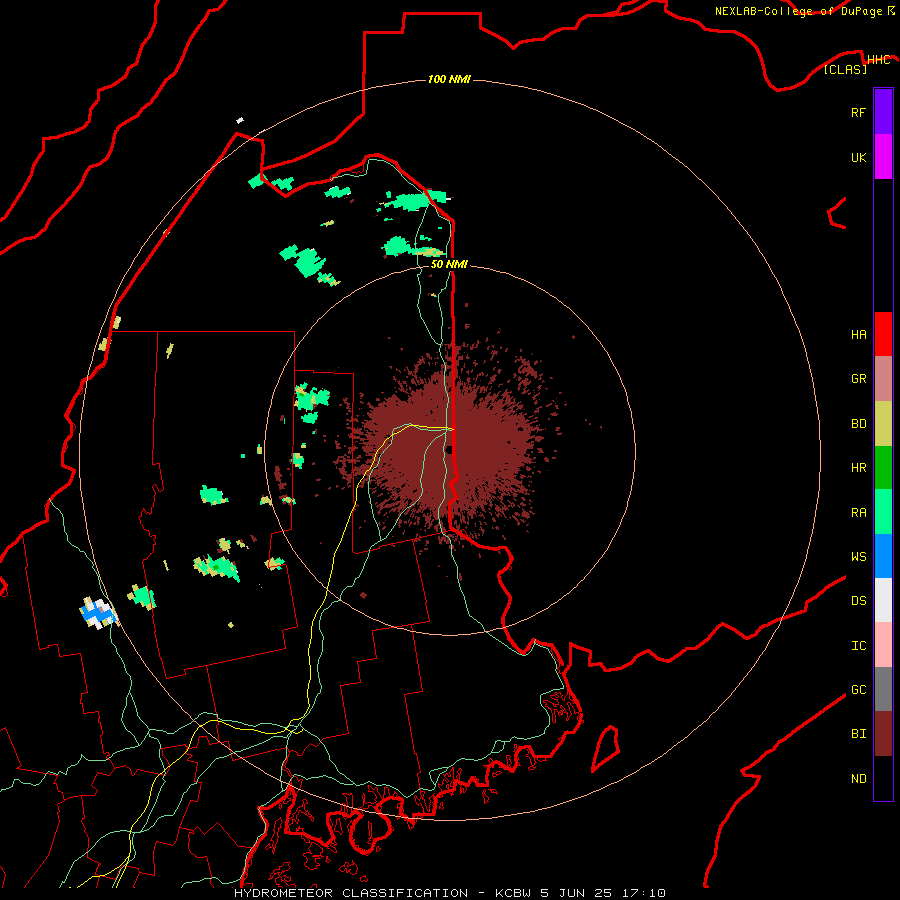This screenshot has width=900, height=900.
Task: Click the ND legend label
Action: point(858,779)
